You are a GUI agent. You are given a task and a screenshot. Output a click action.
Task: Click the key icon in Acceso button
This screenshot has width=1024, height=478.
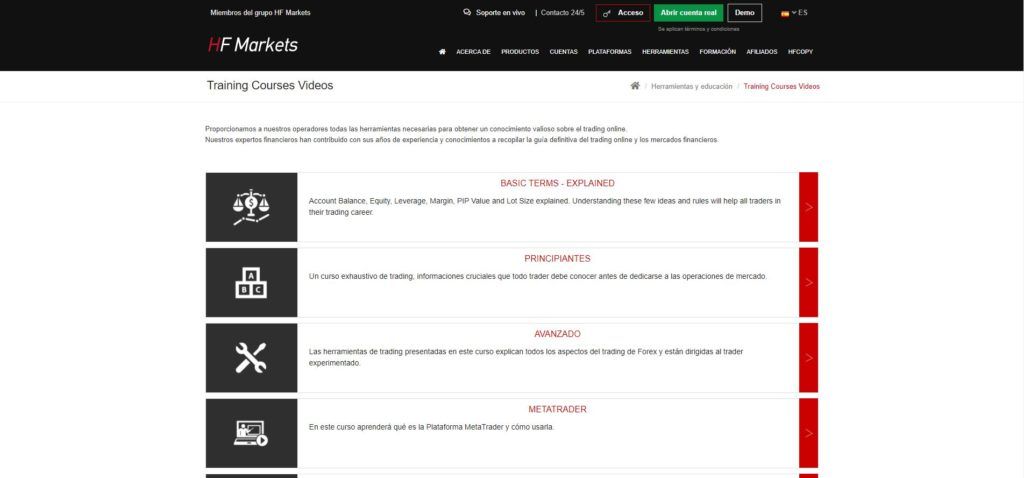coord(607,13)
